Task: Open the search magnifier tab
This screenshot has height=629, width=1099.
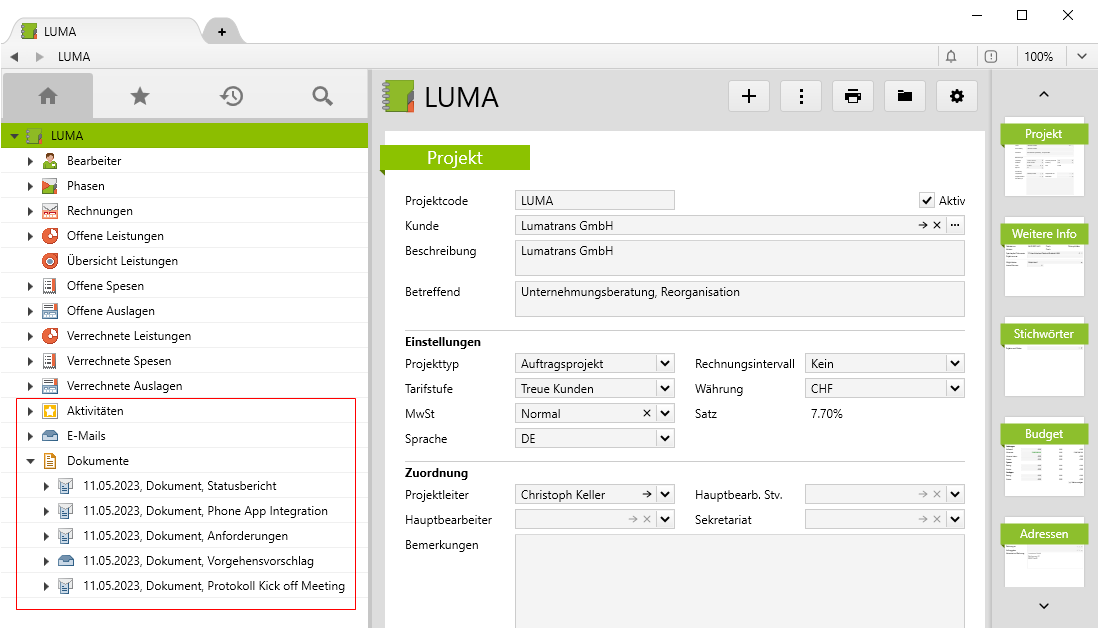Action: 322,96
